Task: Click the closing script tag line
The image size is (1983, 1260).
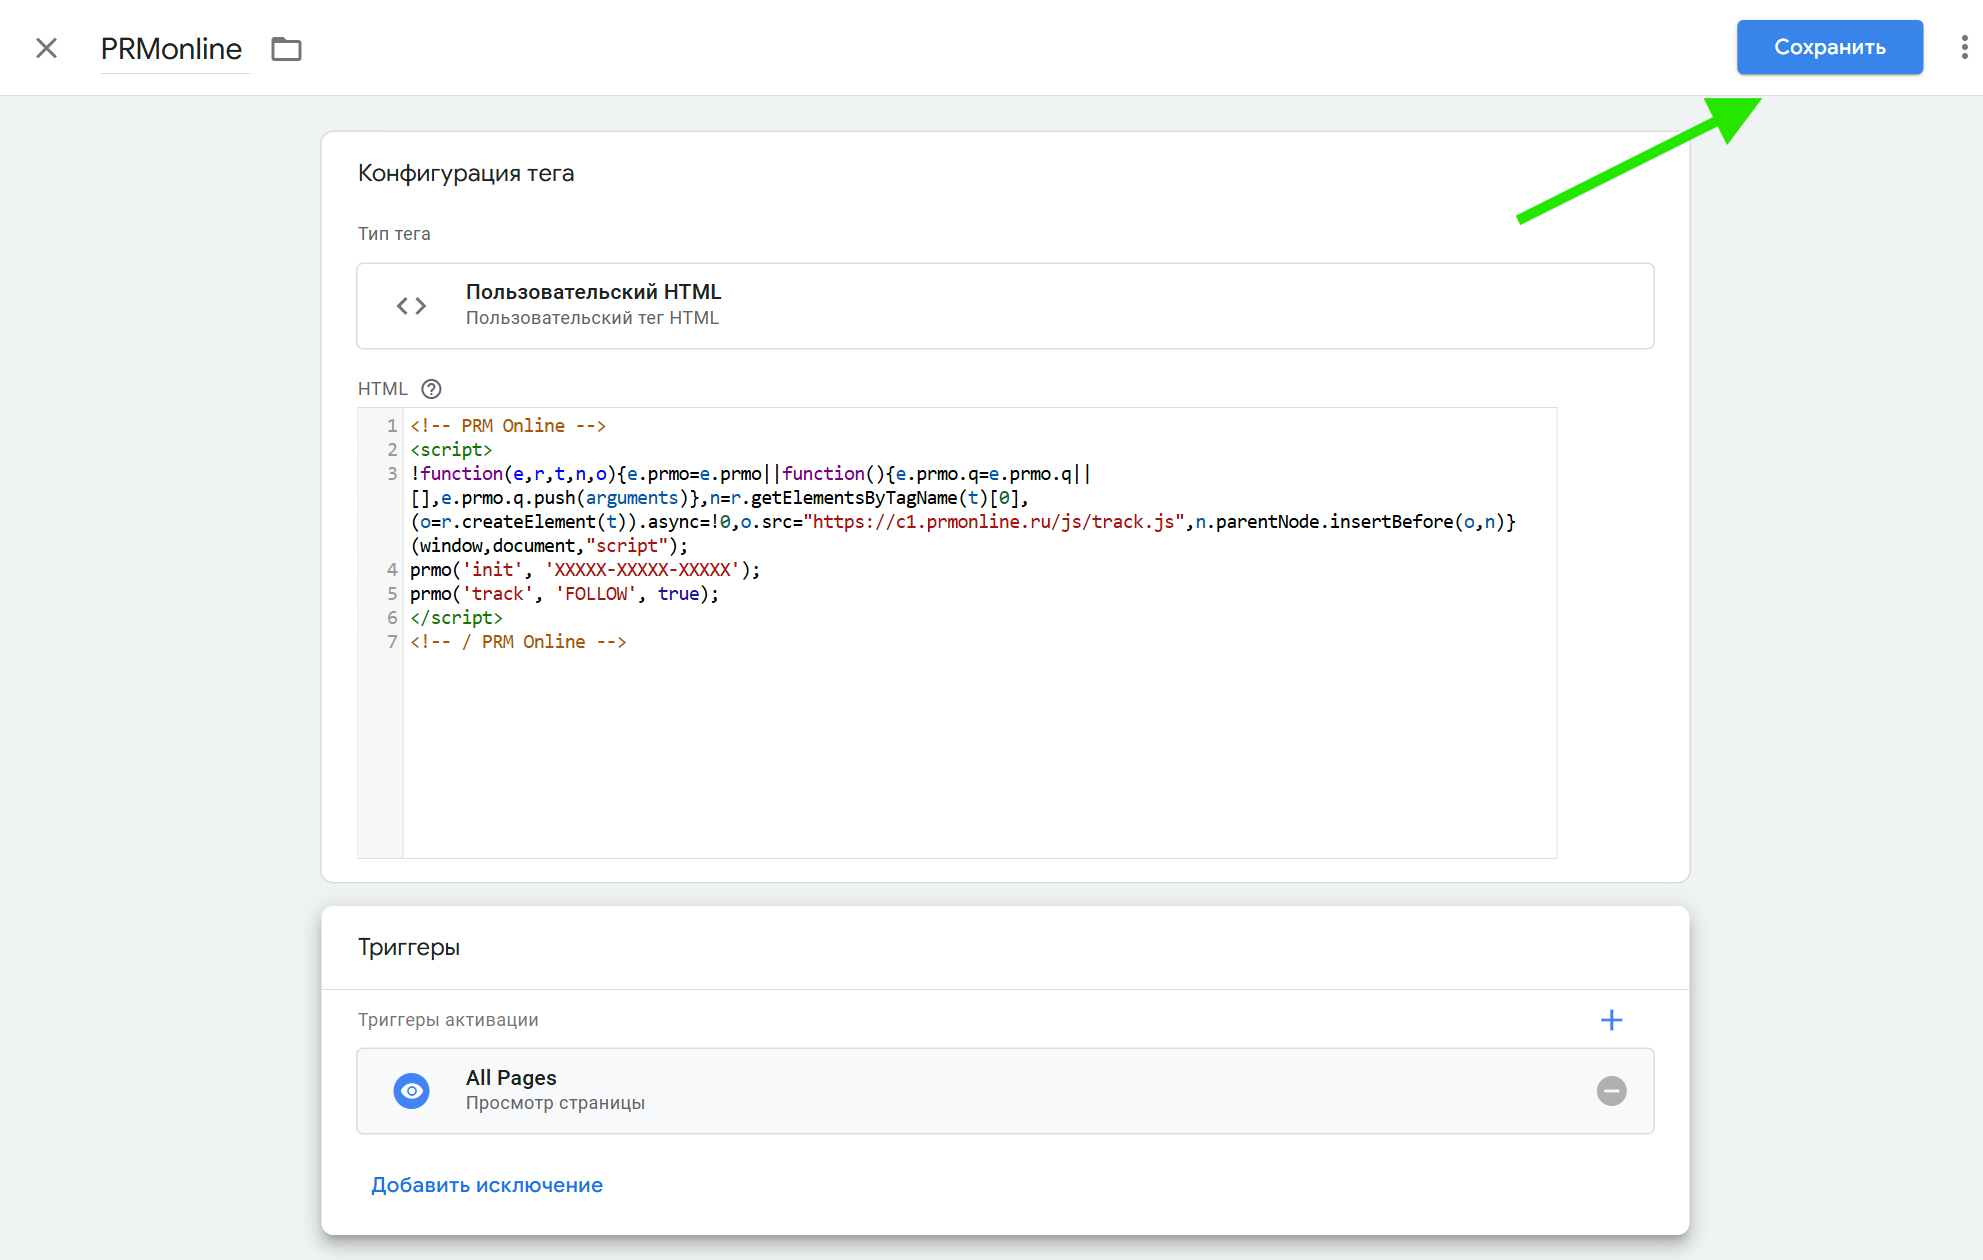Action: tap(456, 618)
